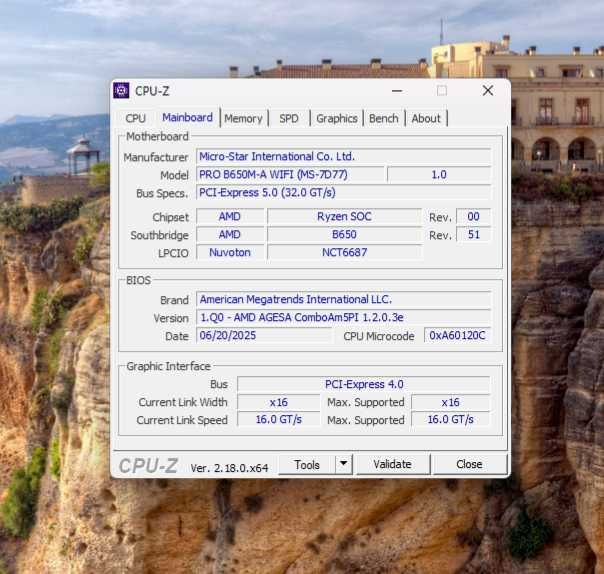This screenshot has height=574, width=604.
Task: Click the Chipset Rev. value 00
Action: [x=473, y=217]
